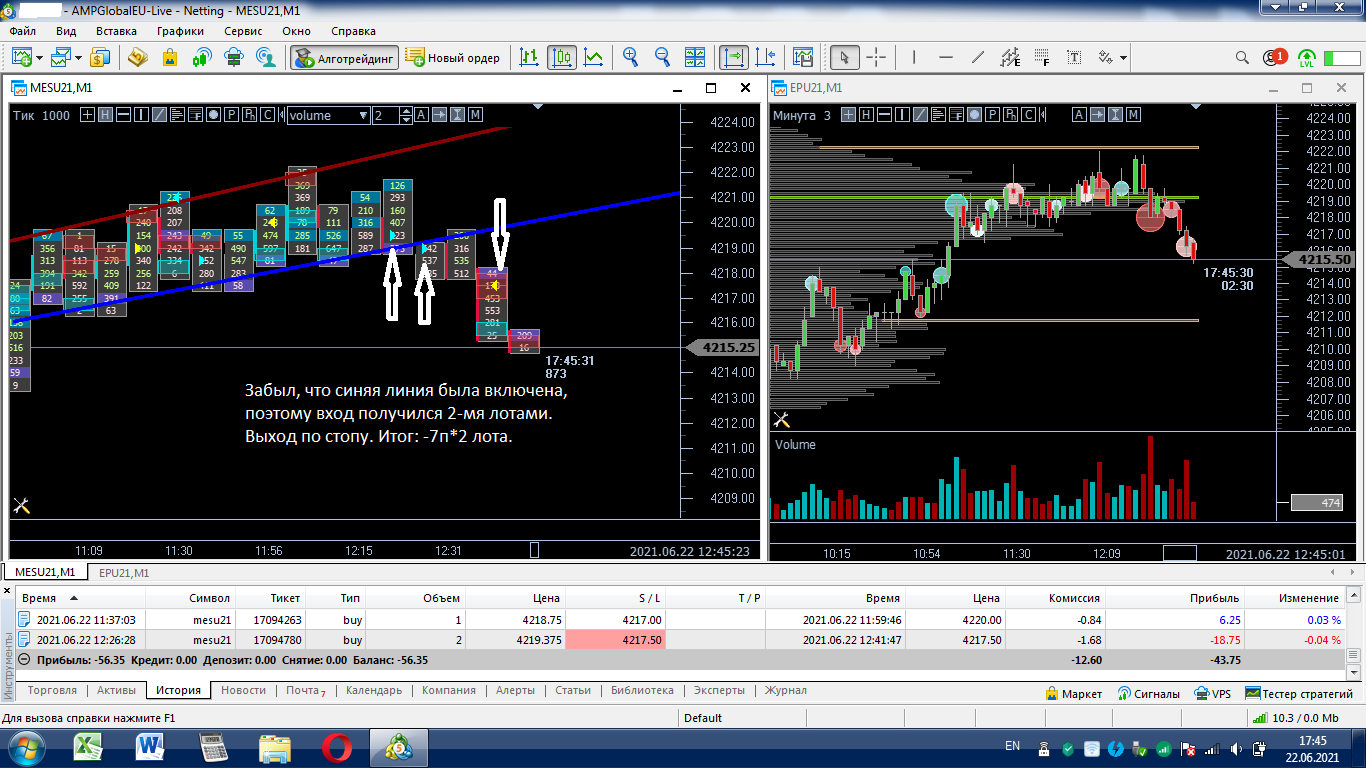The image size is (1366, 768).
Task: Open the Файл menu
Action: (x=22, y=31)
